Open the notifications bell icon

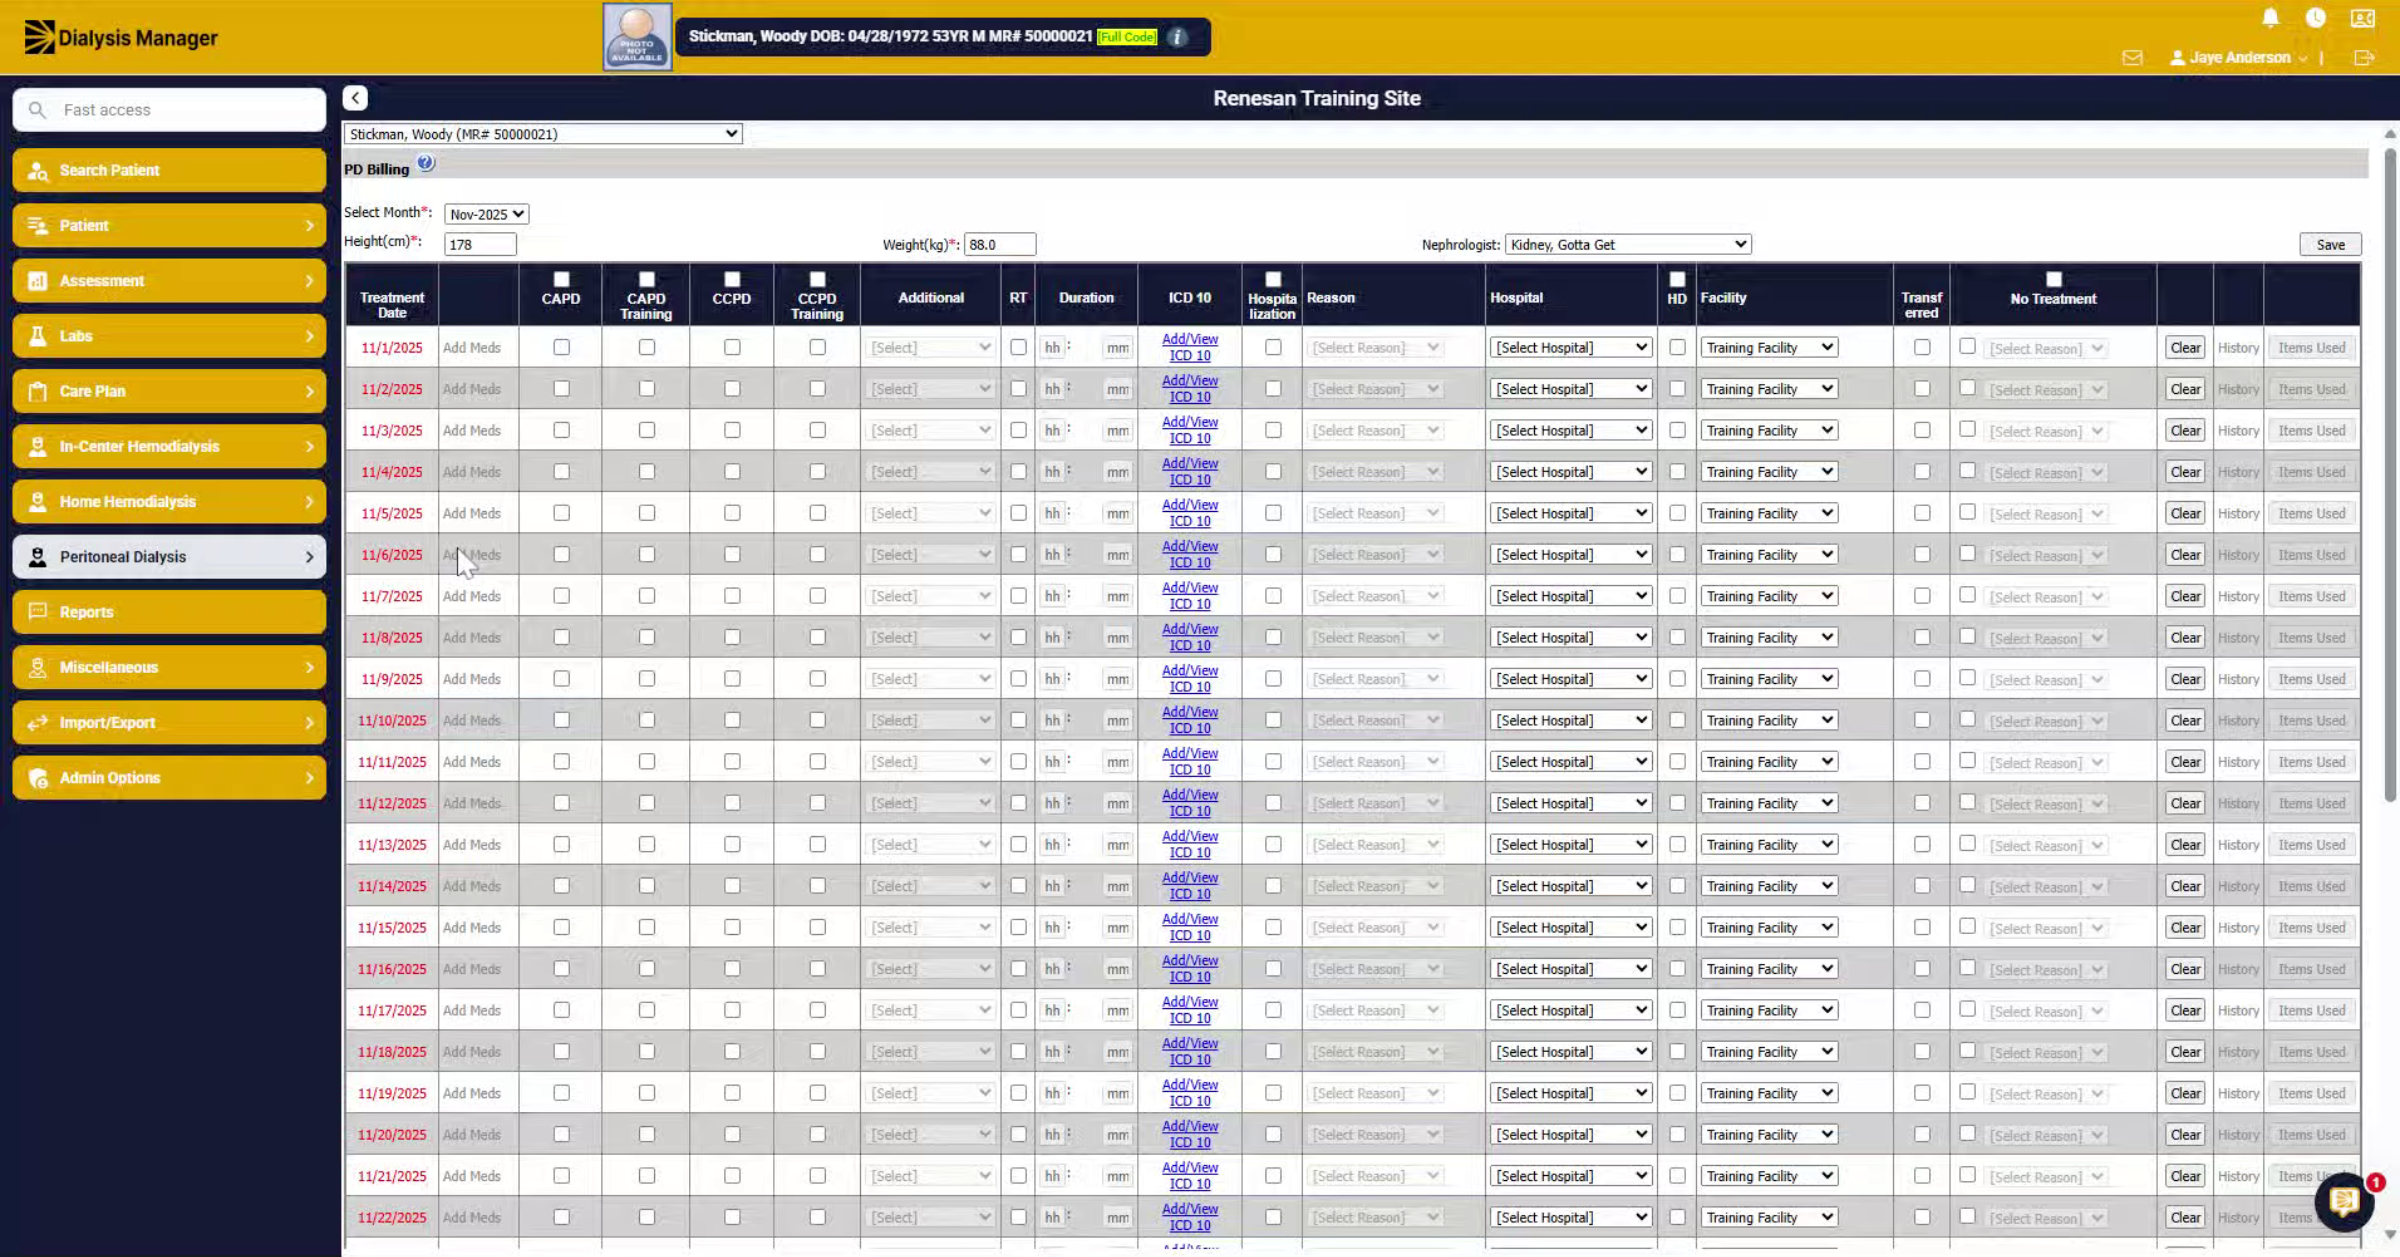[2270, 18]
